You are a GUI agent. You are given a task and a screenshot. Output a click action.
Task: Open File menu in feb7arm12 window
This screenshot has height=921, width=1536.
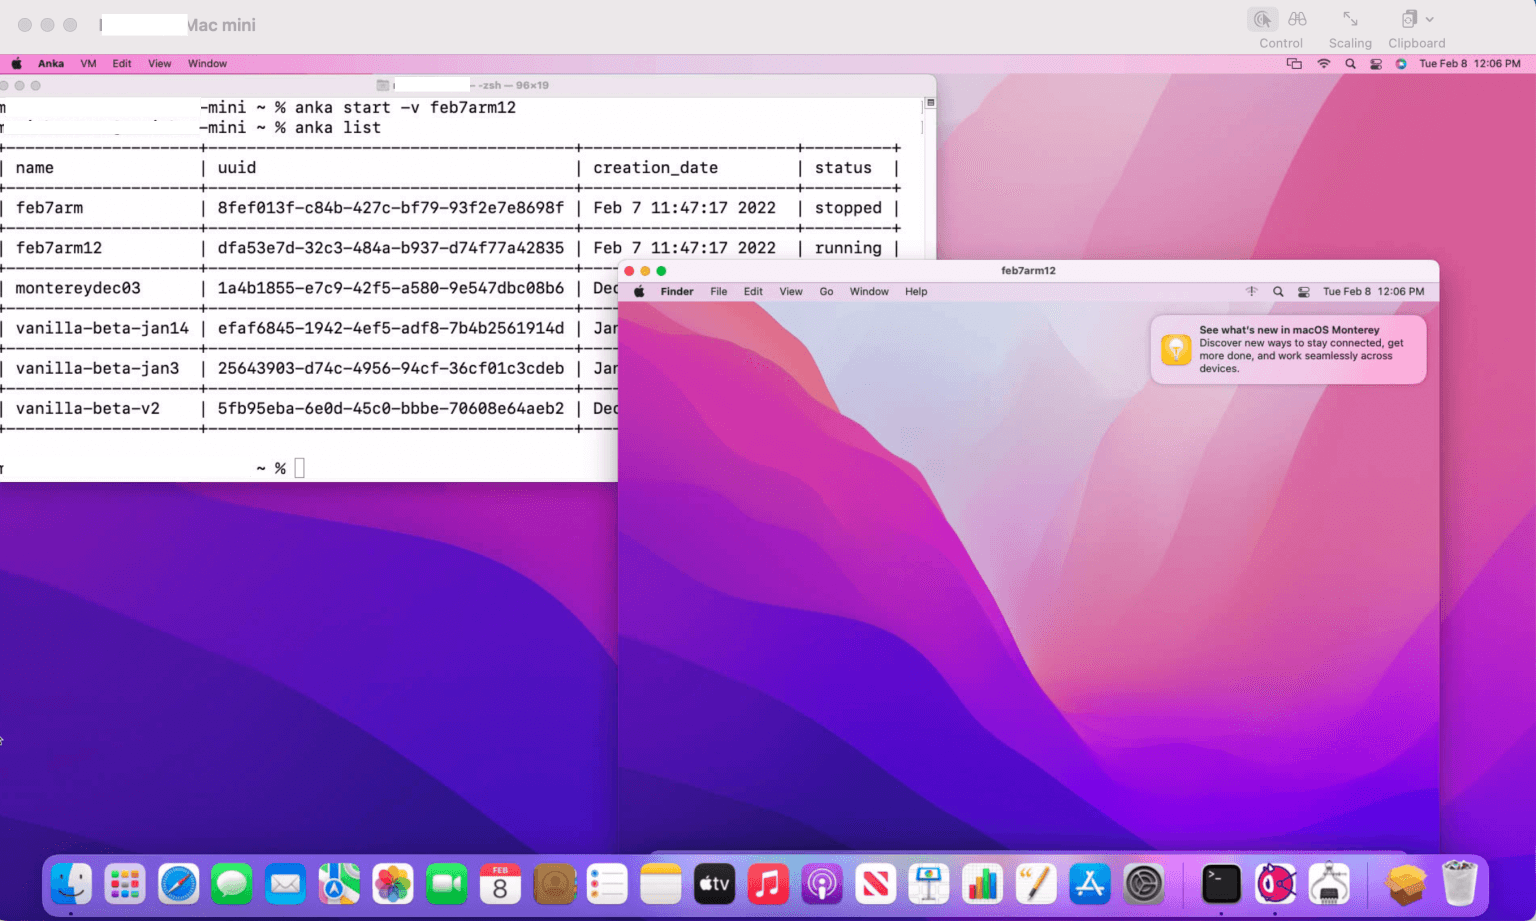(x=718, y=291)
